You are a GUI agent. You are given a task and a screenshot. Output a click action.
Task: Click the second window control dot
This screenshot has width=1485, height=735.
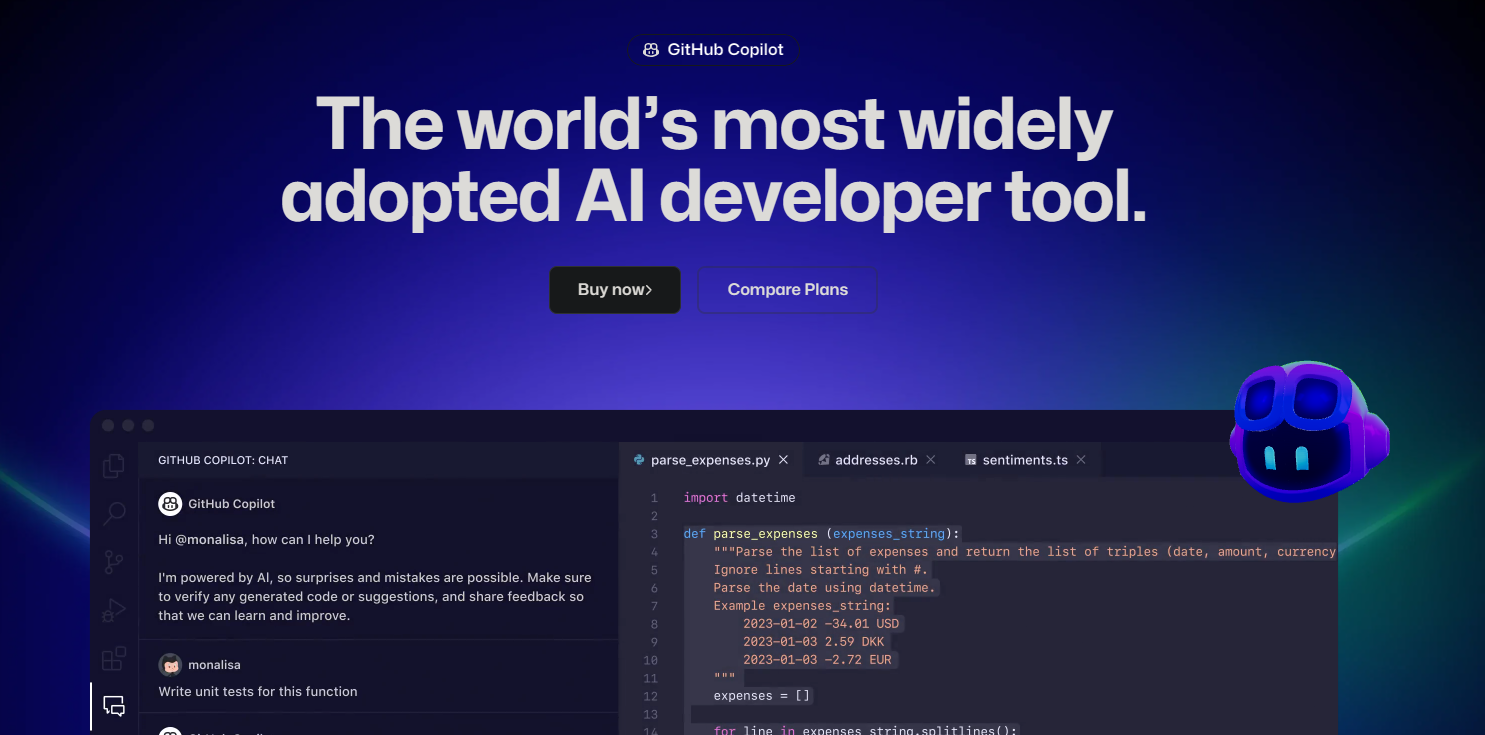point(128,425)
